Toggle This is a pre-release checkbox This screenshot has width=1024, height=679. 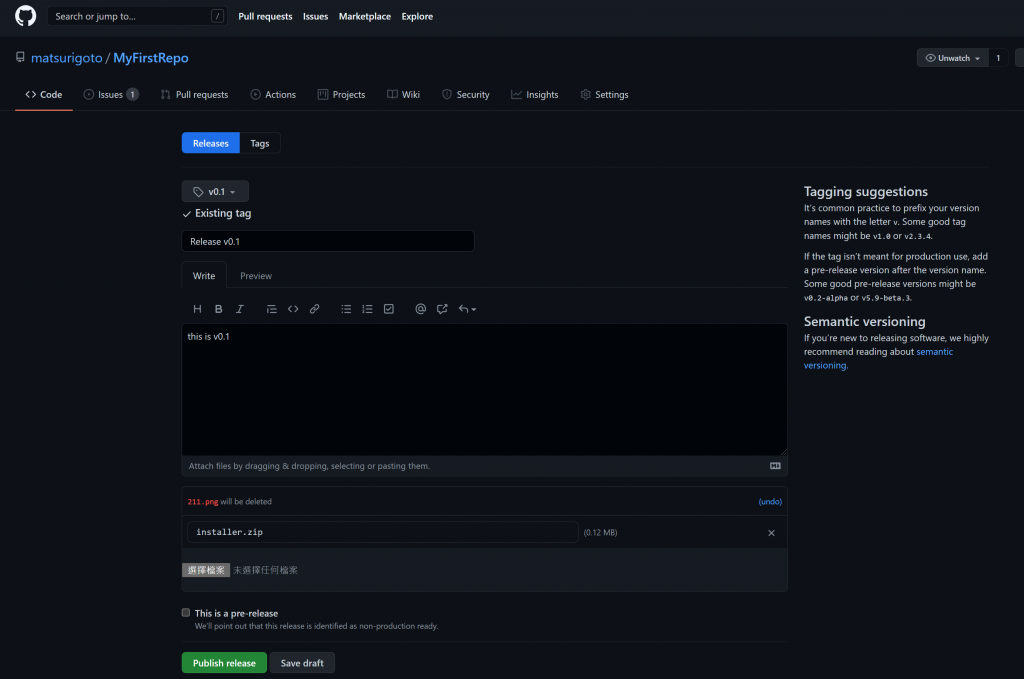pos(186,612)
